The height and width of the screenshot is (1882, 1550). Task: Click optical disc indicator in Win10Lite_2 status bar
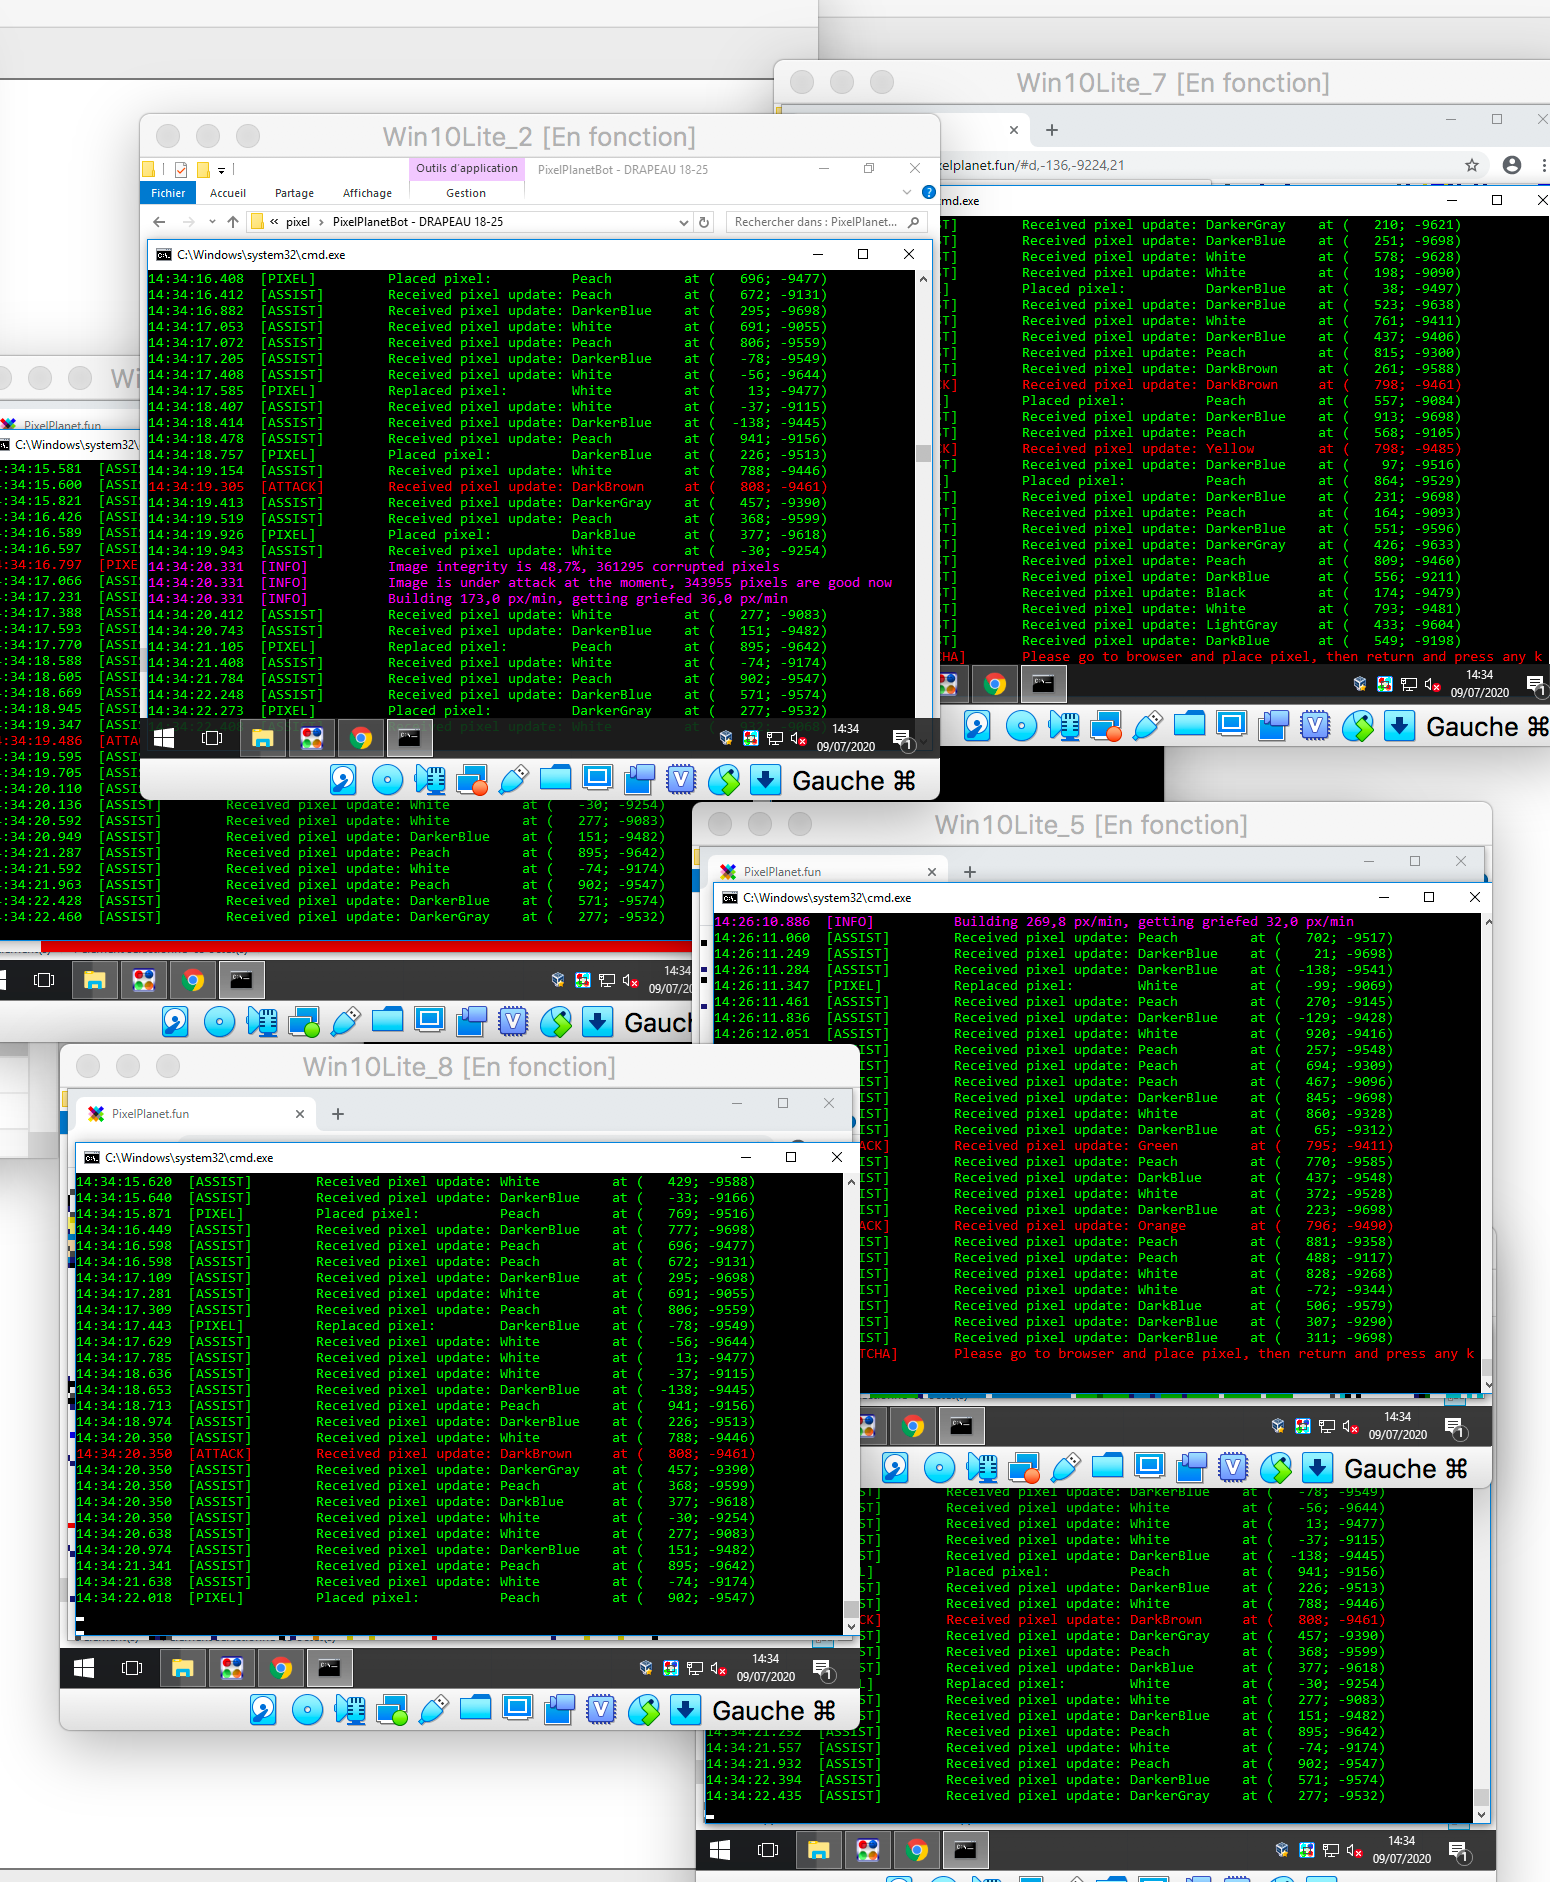387,780
